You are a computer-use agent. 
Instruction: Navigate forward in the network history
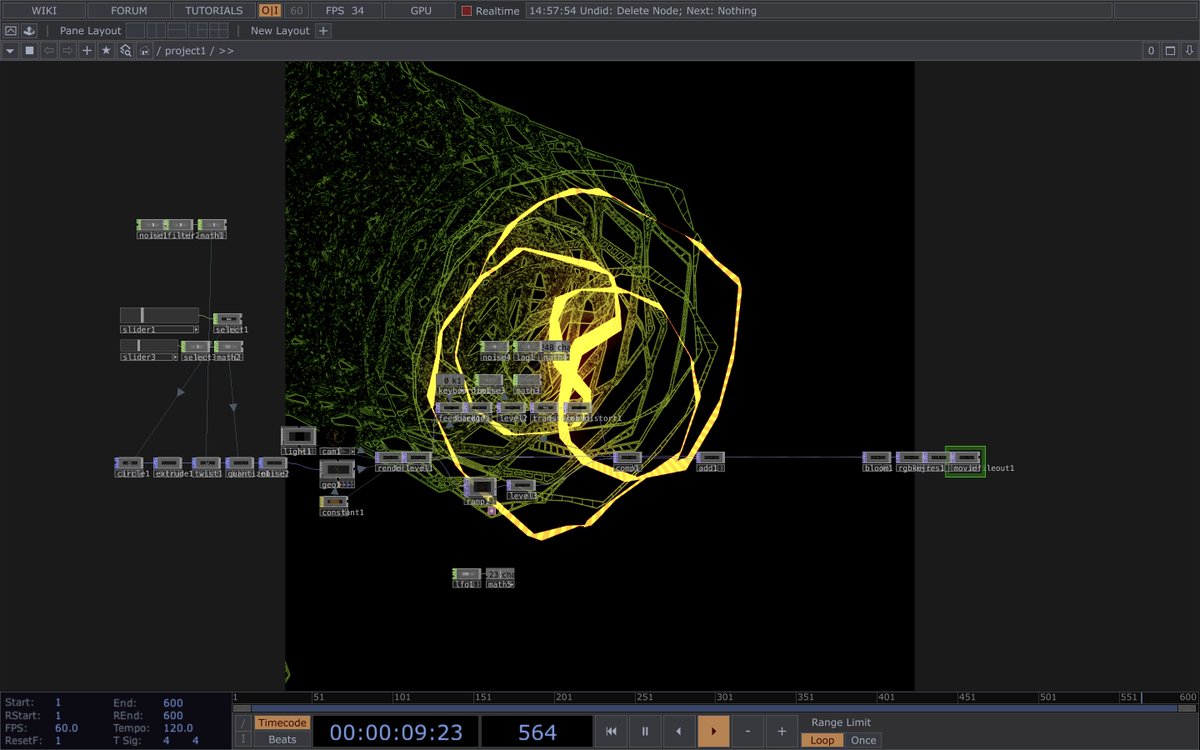click(x=68, y=50)
